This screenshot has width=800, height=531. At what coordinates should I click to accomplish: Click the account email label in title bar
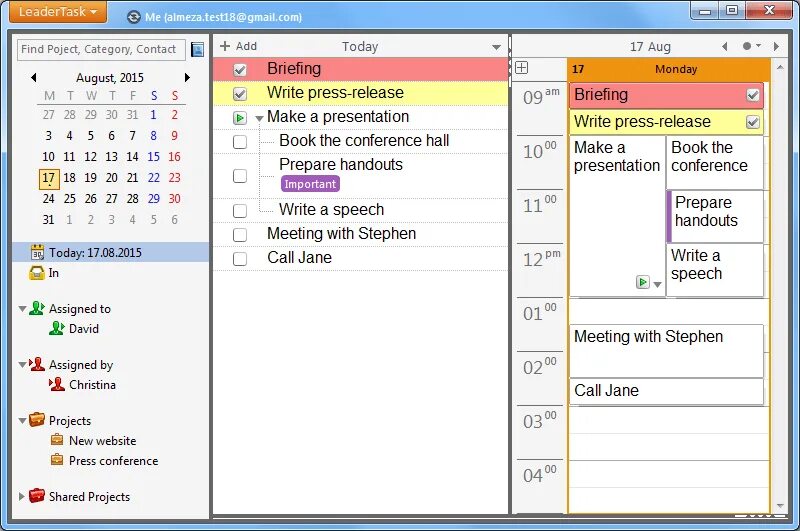(223, 17)
